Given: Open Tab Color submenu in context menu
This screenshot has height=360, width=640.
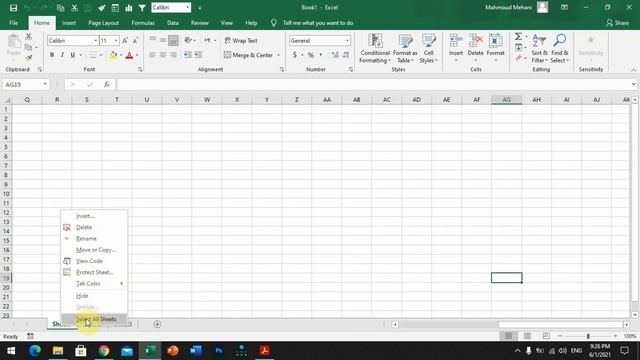Looking at the screenshot, I should click(x=94, y=283).
